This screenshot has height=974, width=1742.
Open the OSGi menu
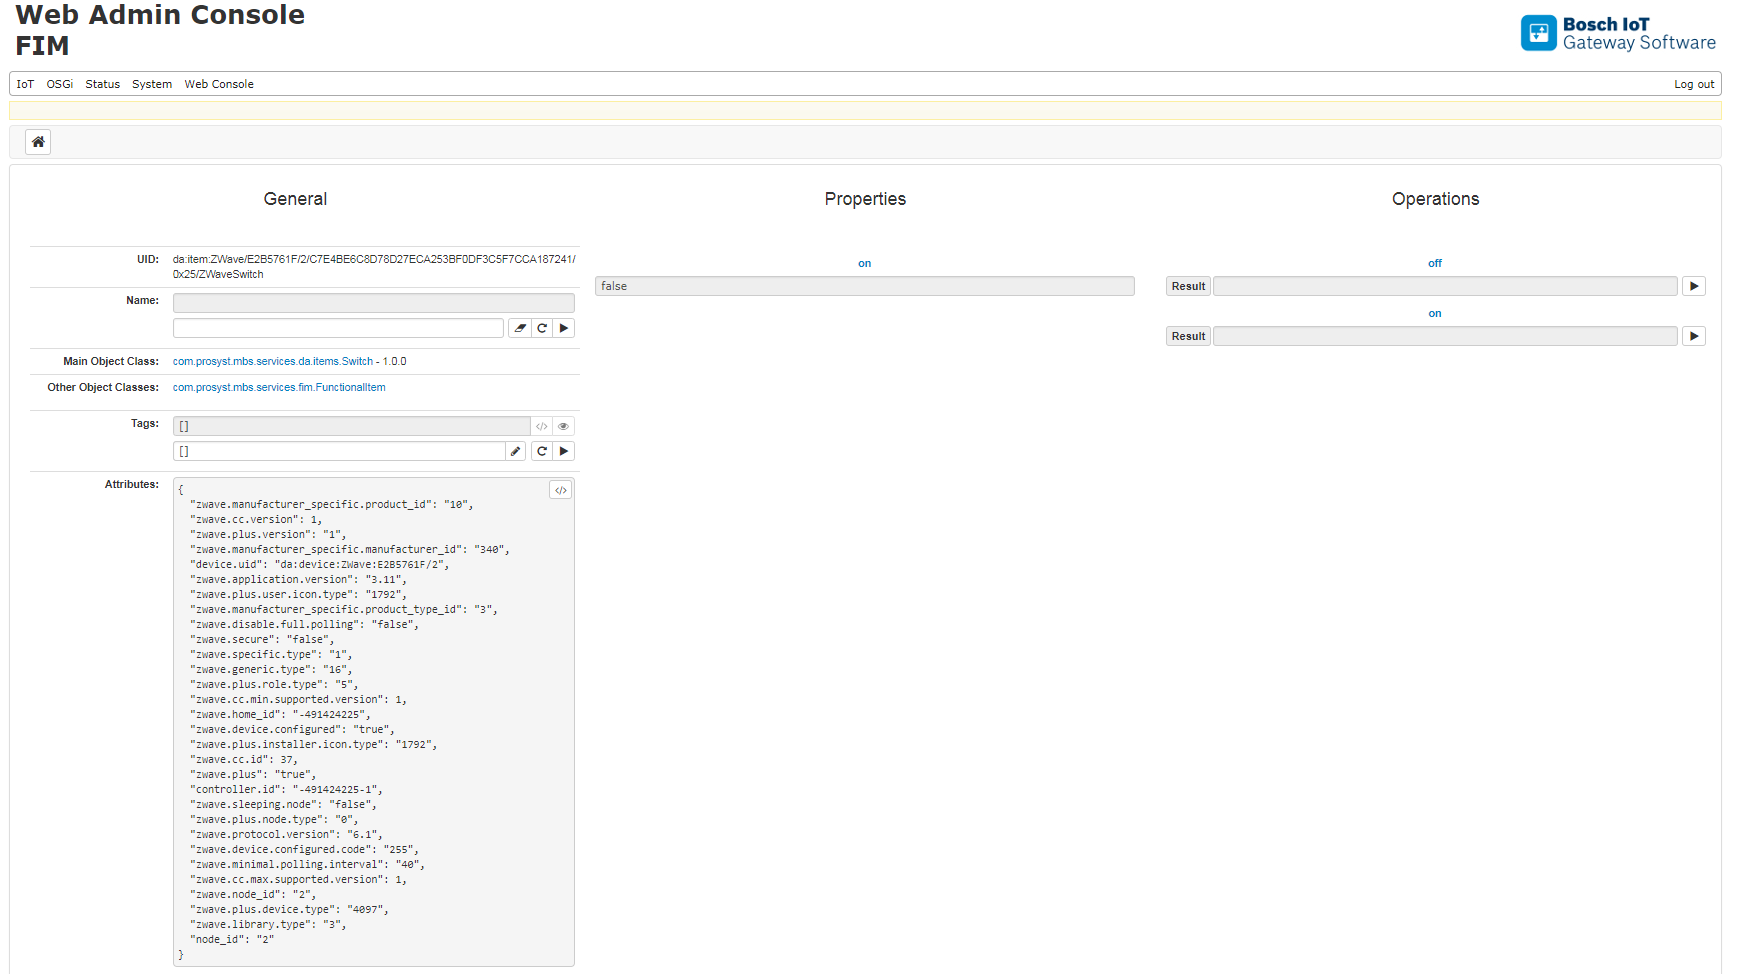point(60,84)
